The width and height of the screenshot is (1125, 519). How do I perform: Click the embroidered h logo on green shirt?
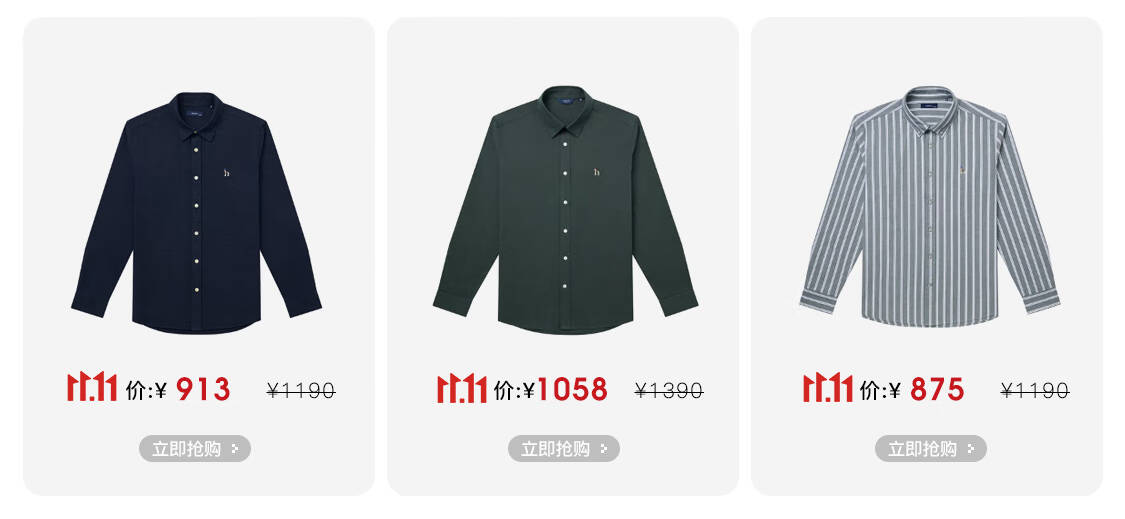(x=597, y=172)
